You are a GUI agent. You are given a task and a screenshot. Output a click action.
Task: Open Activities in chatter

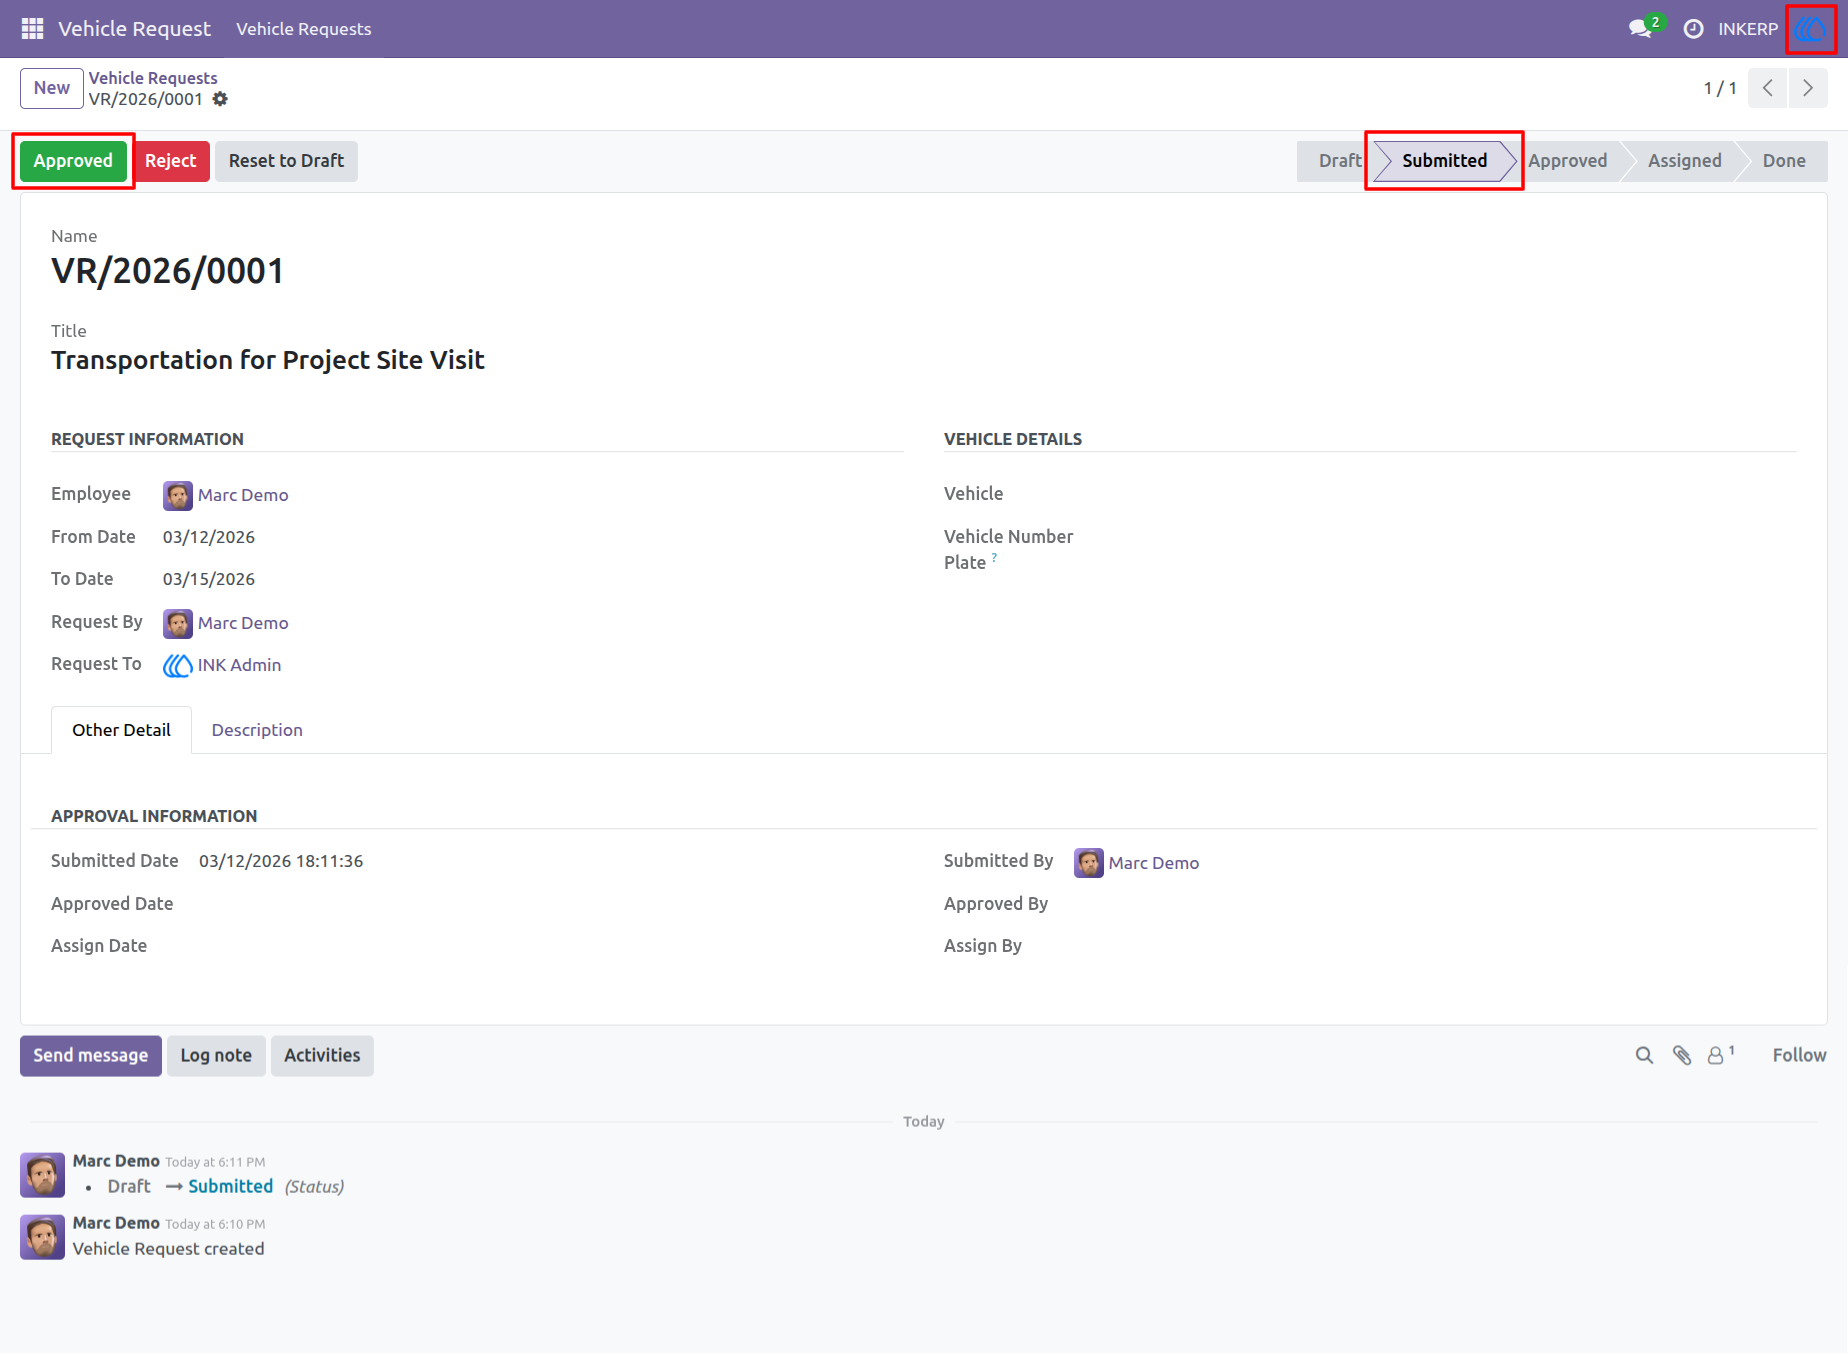(322, 1056)
